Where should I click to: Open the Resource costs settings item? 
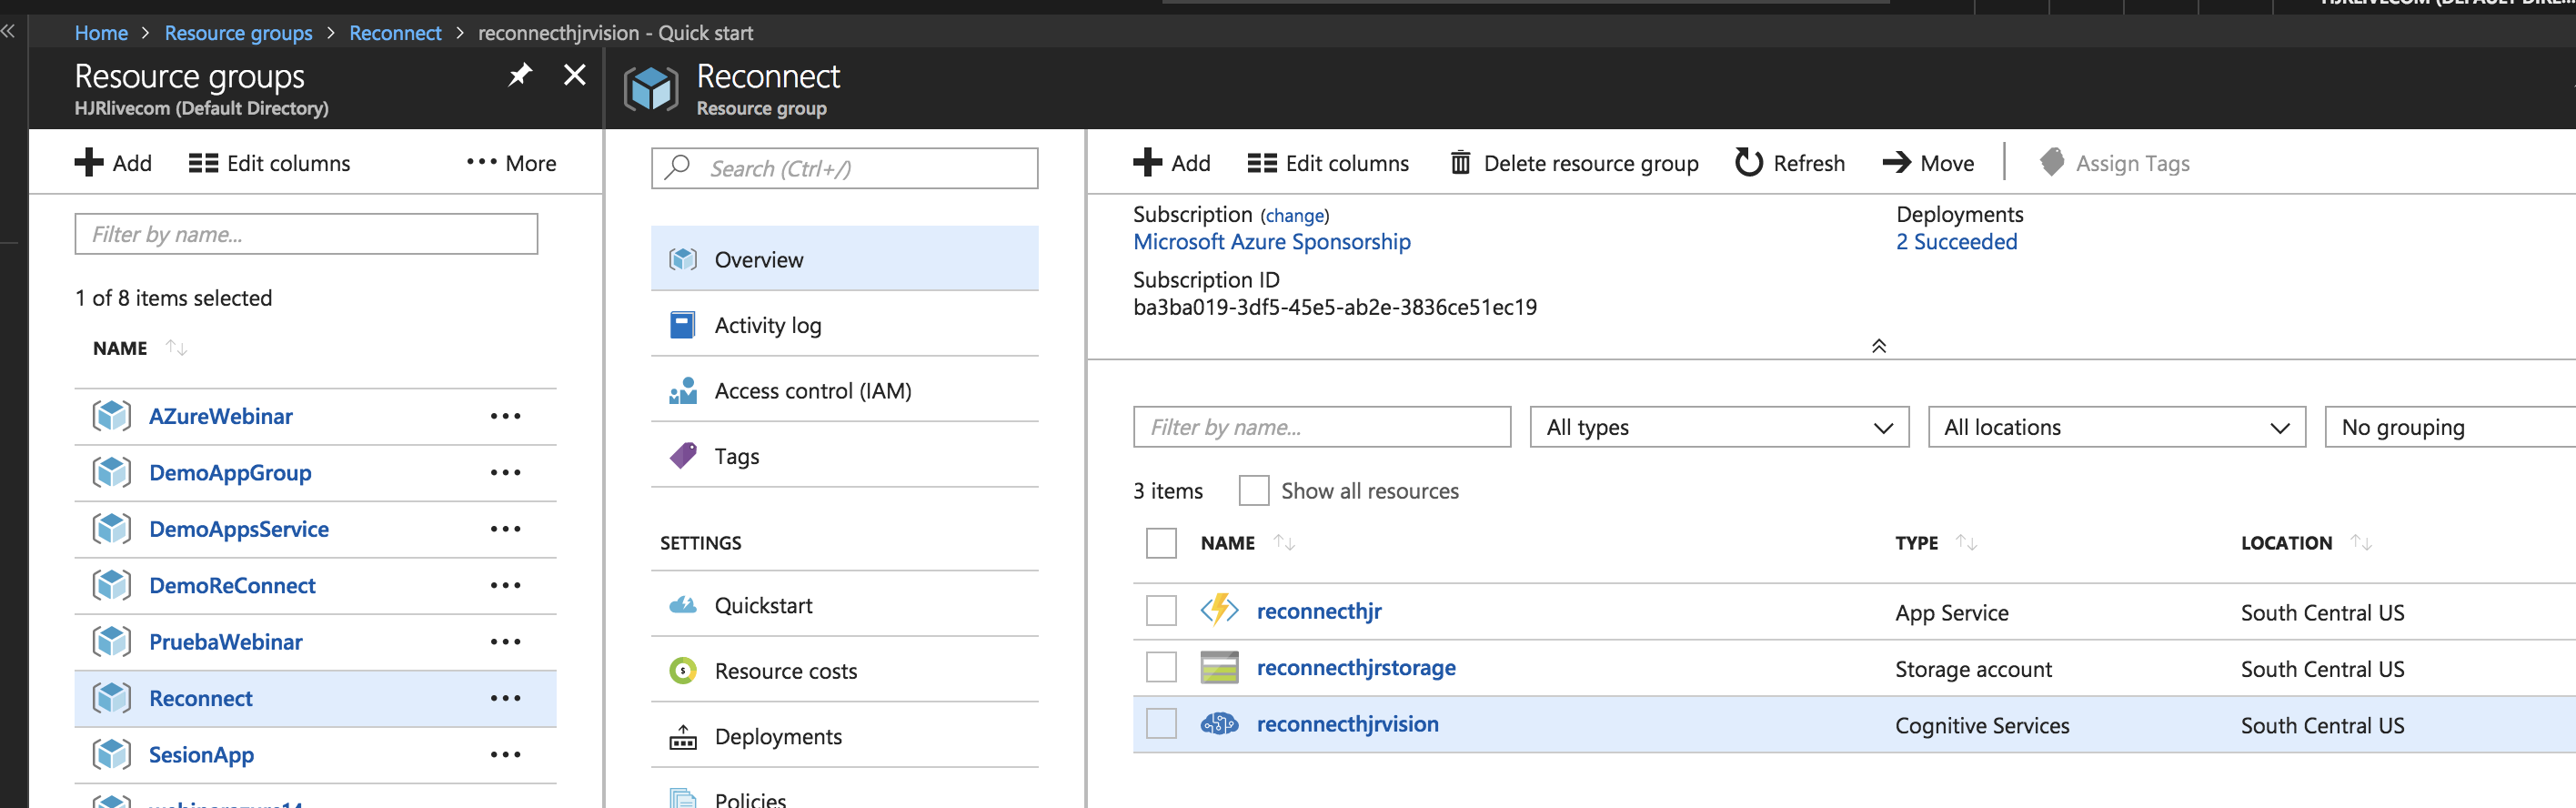click(844, 670)
